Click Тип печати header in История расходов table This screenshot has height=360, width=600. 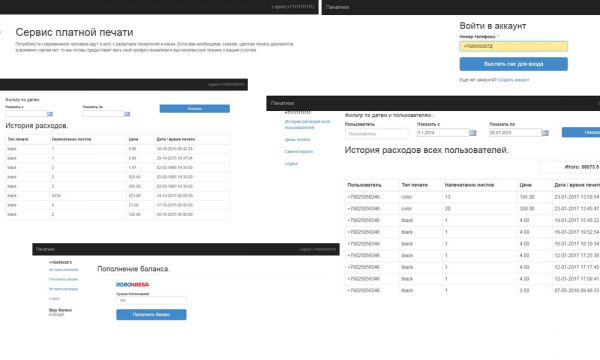(x=18, y=139)
